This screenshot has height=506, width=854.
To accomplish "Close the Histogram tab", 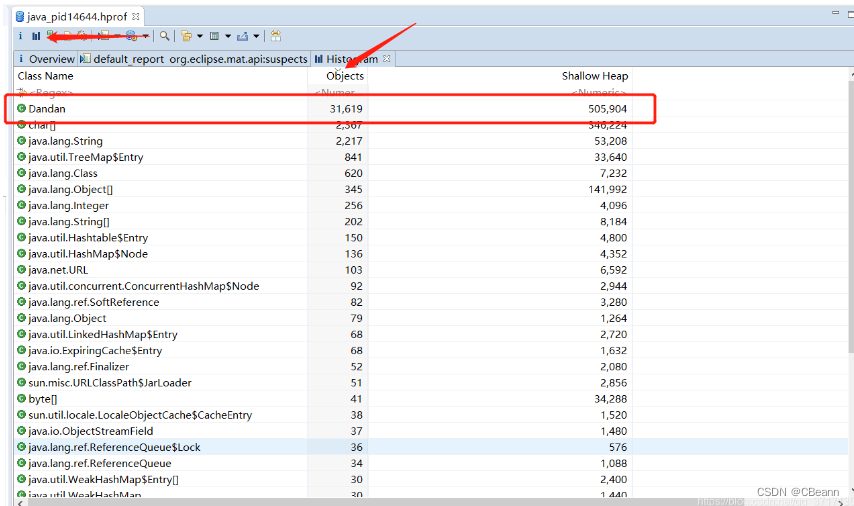I will click(x=387, y=58).
